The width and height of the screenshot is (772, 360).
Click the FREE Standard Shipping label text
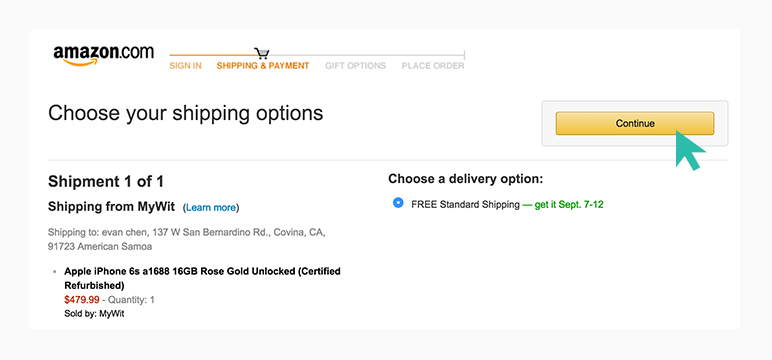[465, 204]
